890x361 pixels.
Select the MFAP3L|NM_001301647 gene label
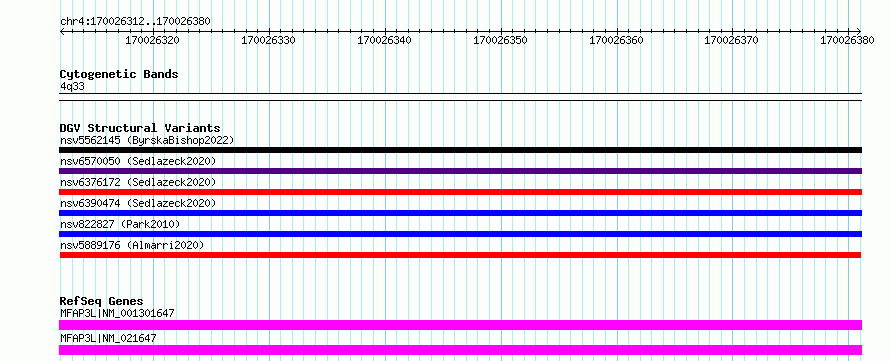pyautogui.click(x=117, y=313)
